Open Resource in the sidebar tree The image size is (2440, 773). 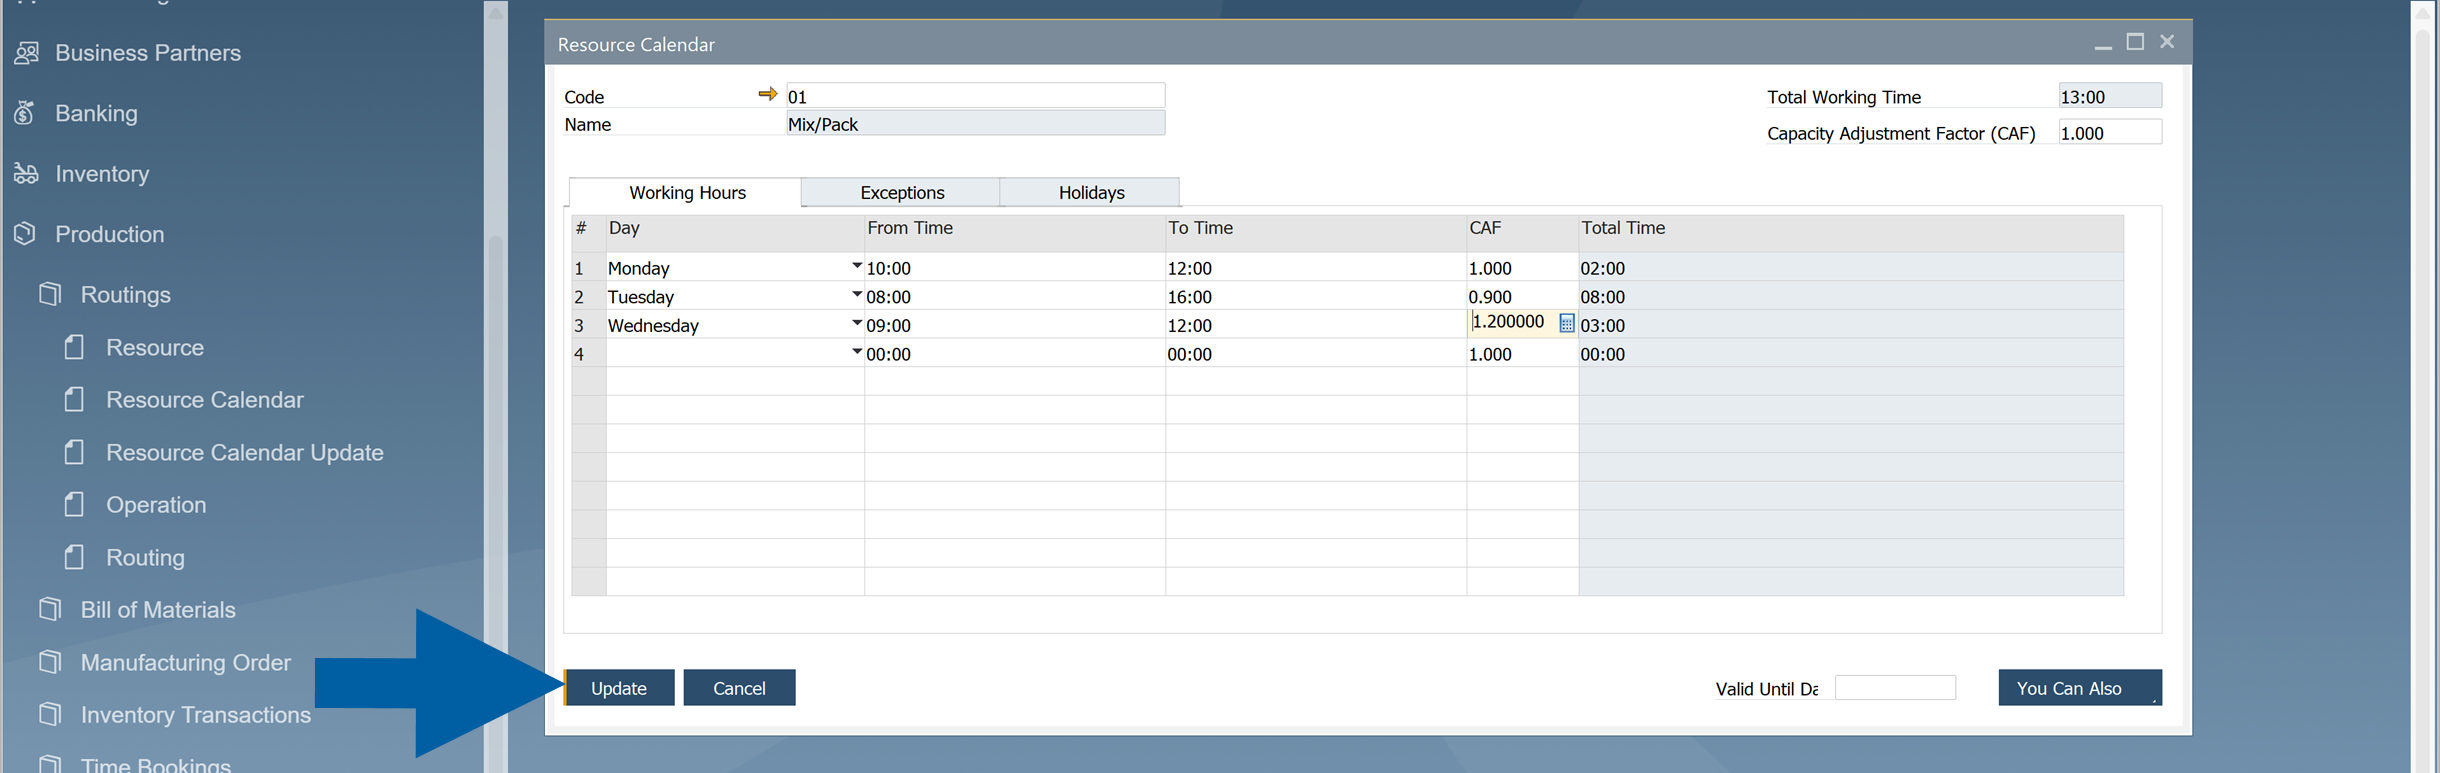155,347
